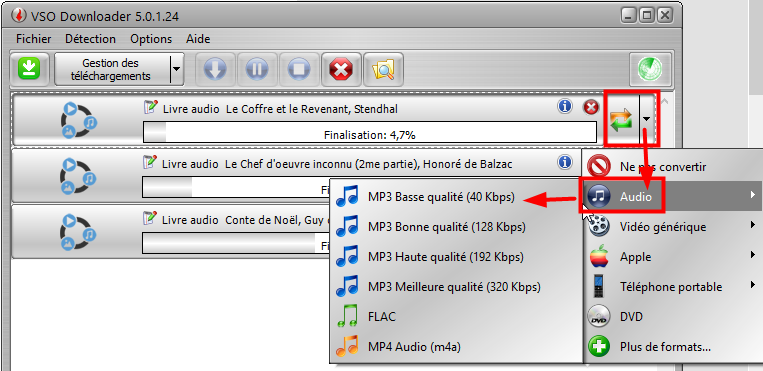The width and height of the screenshot is (763, 371).
Task: Click the progress bar of Conte de Noël
Action: tap(236, 243)
